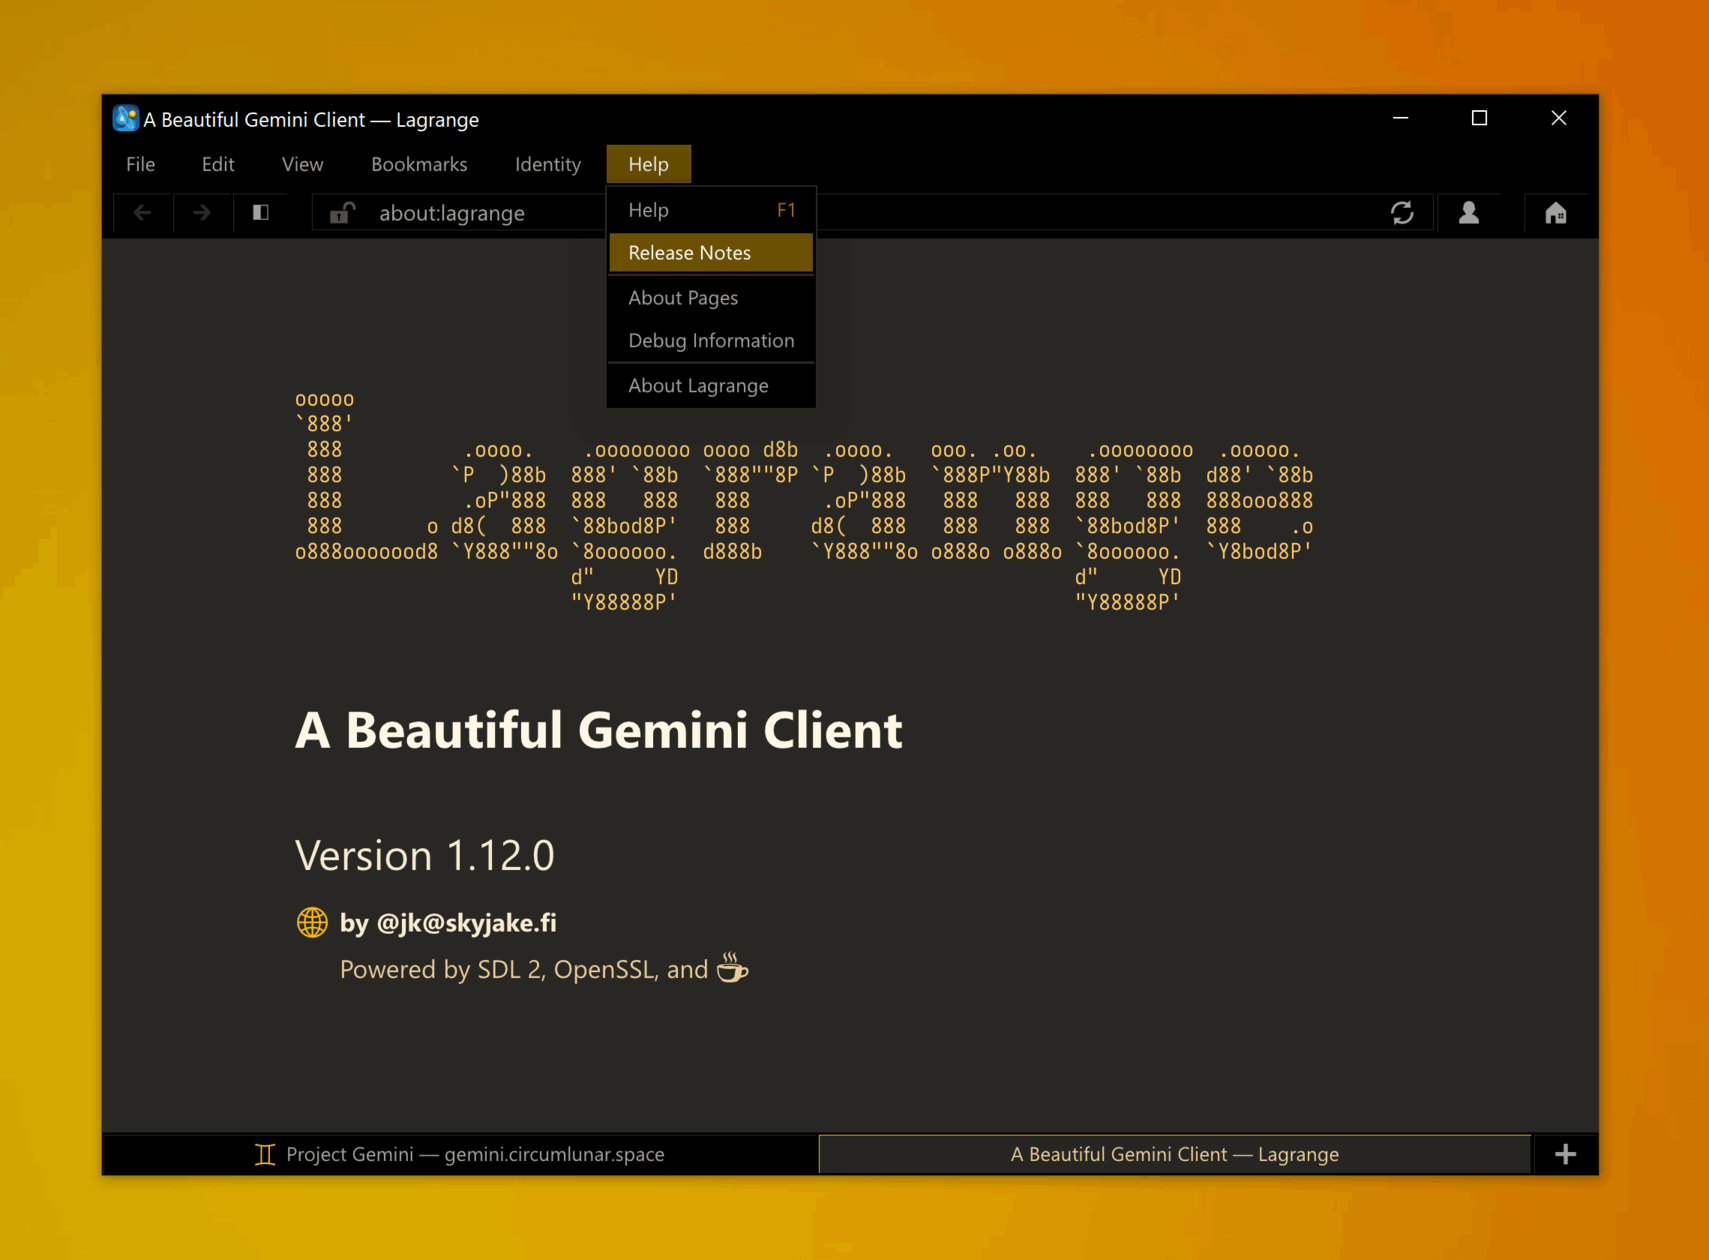
Task: Switch to Project Gemini tab
Action: 460,1154
